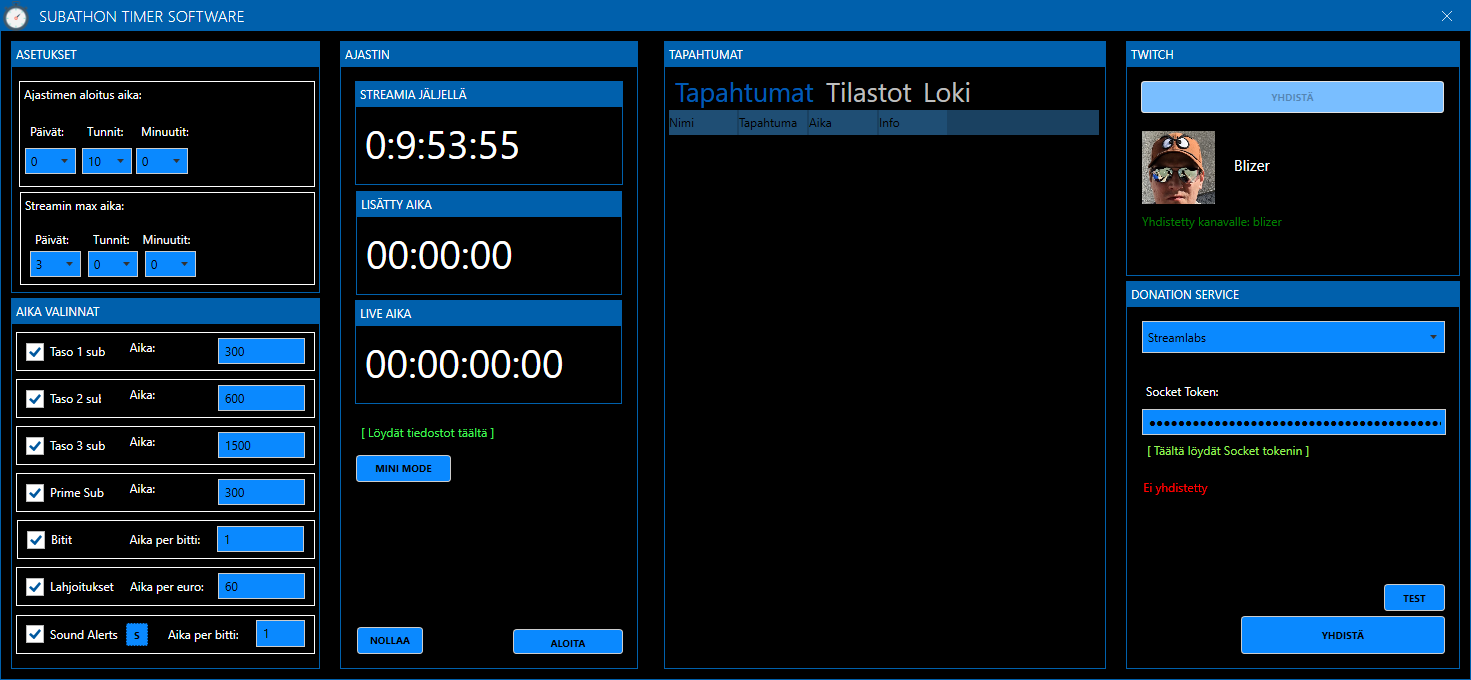1471x680 pixels.
Task: Enter MINI MODE
Action: 403,468
